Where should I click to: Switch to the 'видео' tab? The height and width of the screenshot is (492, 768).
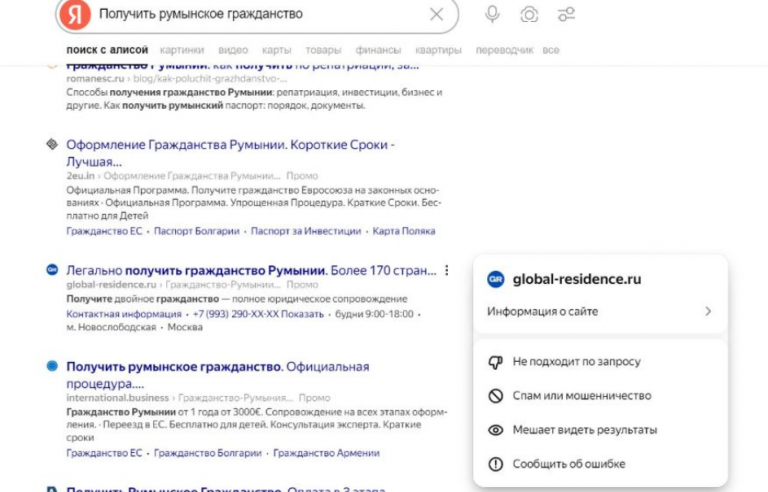click(233, 50)
